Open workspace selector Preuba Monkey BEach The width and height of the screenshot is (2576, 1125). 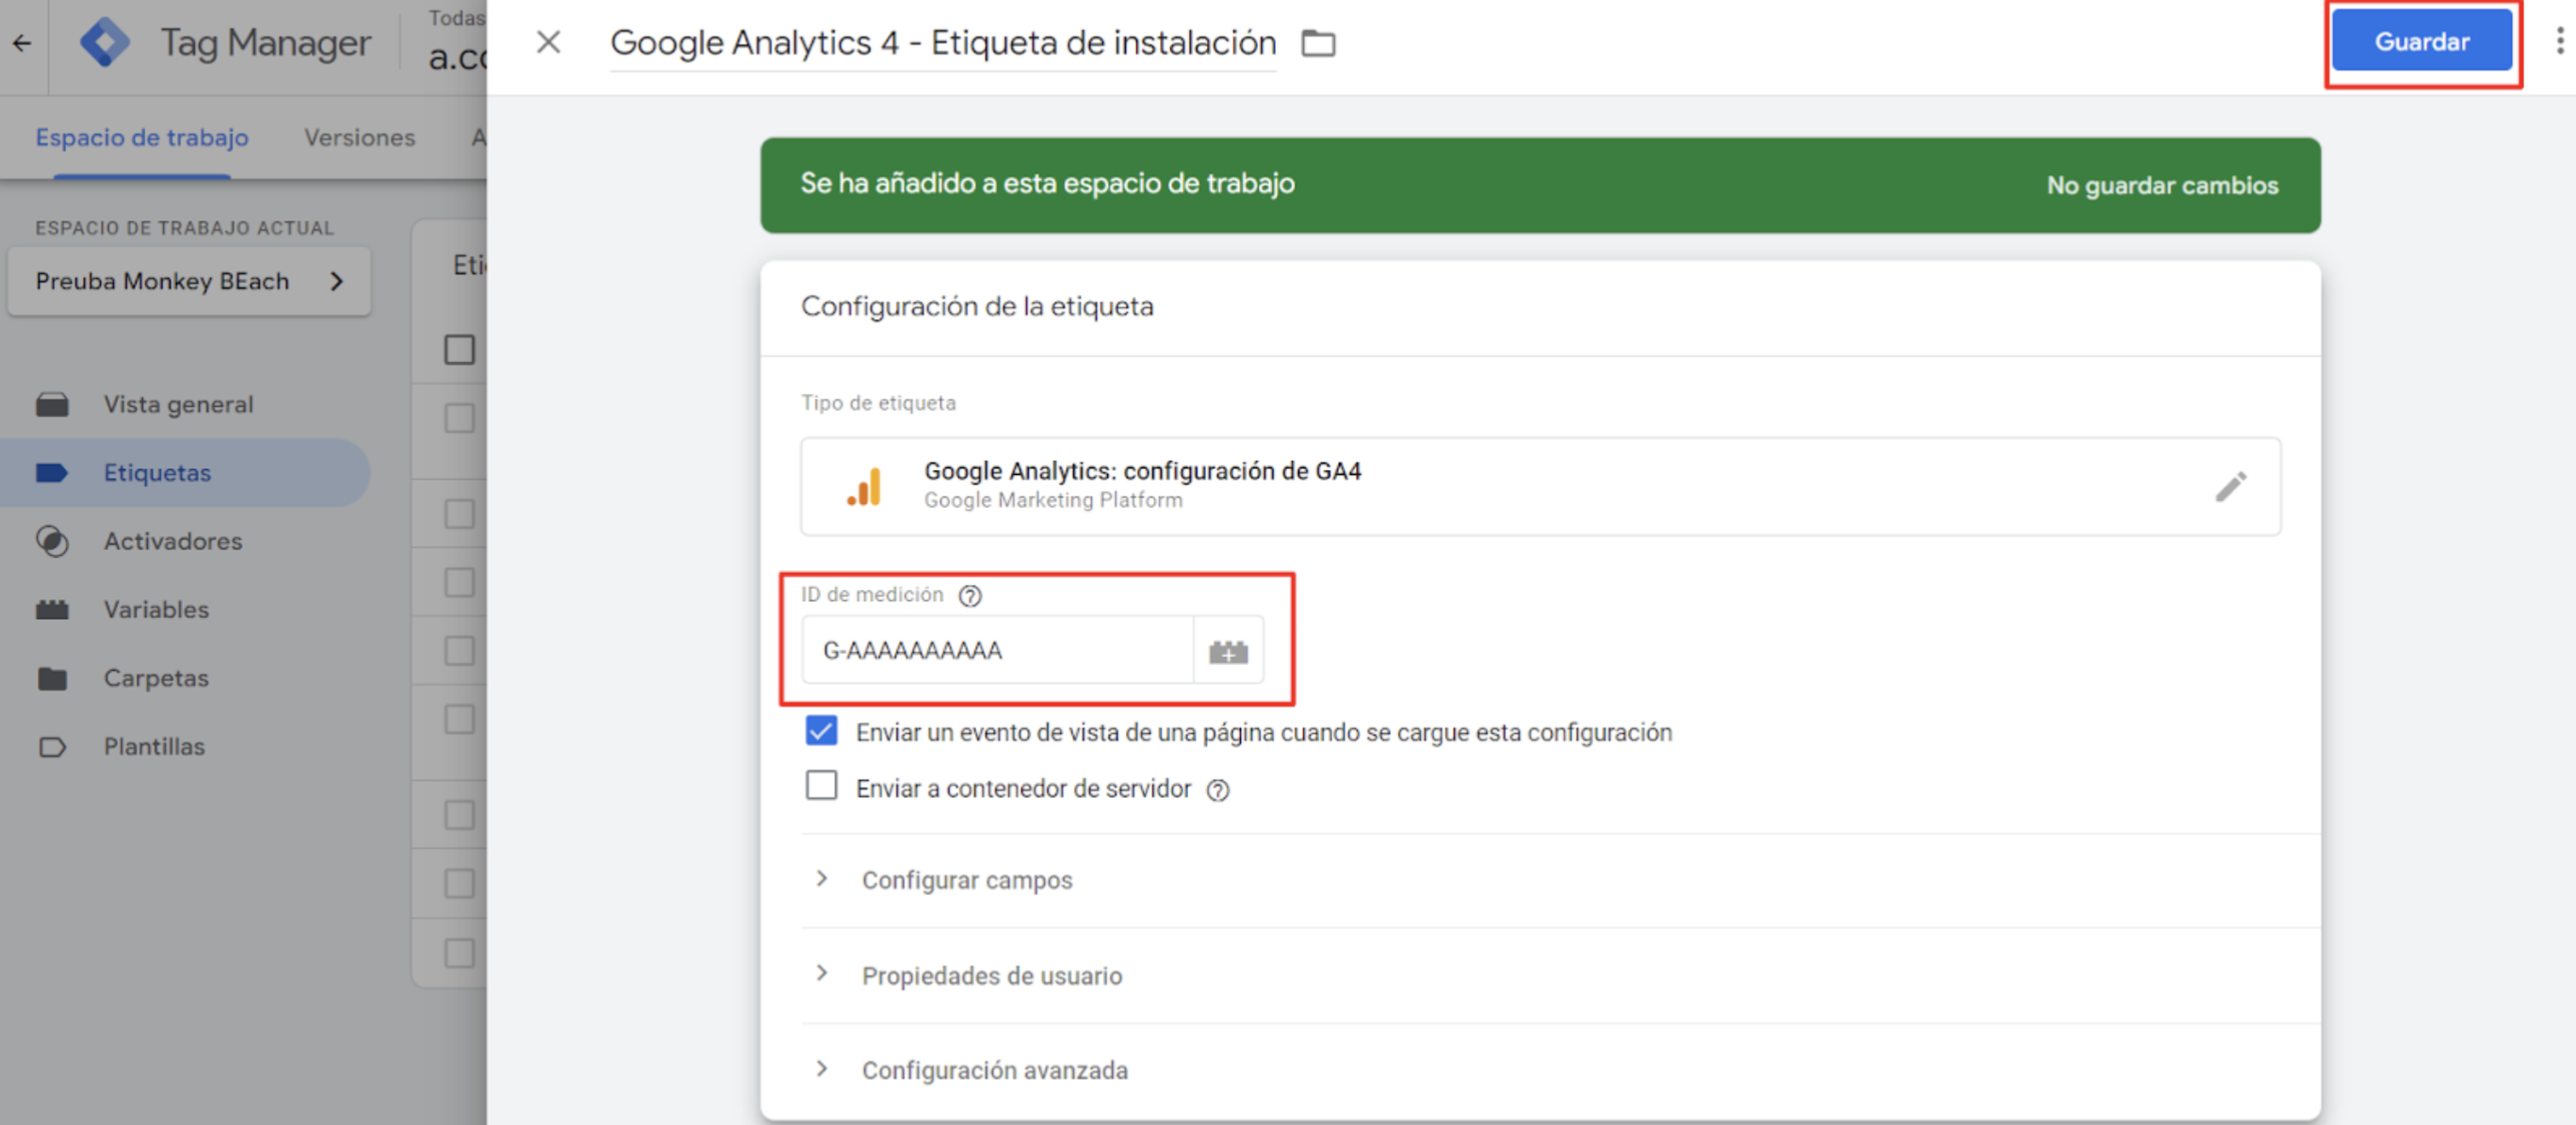point(189,282)
